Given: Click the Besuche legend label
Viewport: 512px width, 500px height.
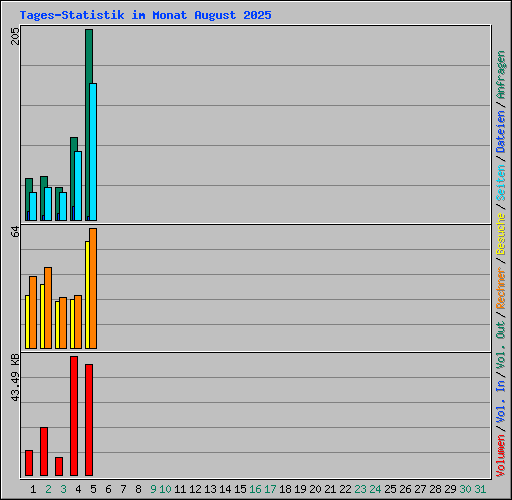Looking at the screenshot, I should pos(501,234).
